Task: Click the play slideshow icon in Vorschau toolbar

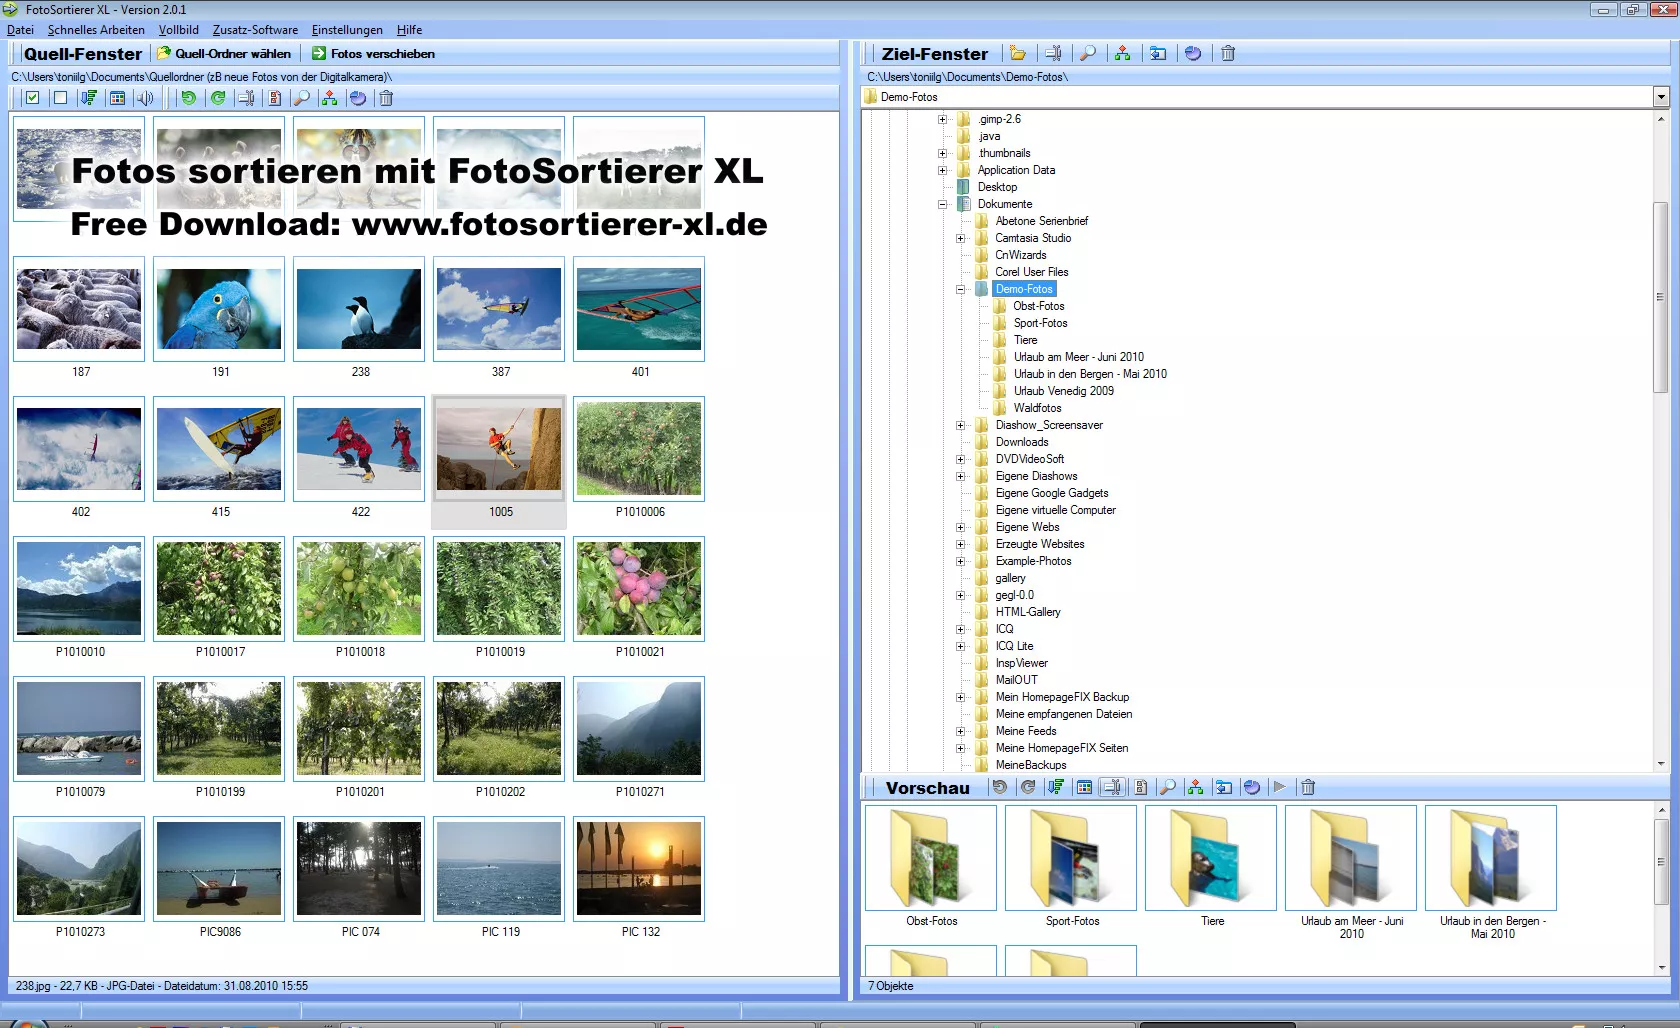Action: pos(1279,788)
